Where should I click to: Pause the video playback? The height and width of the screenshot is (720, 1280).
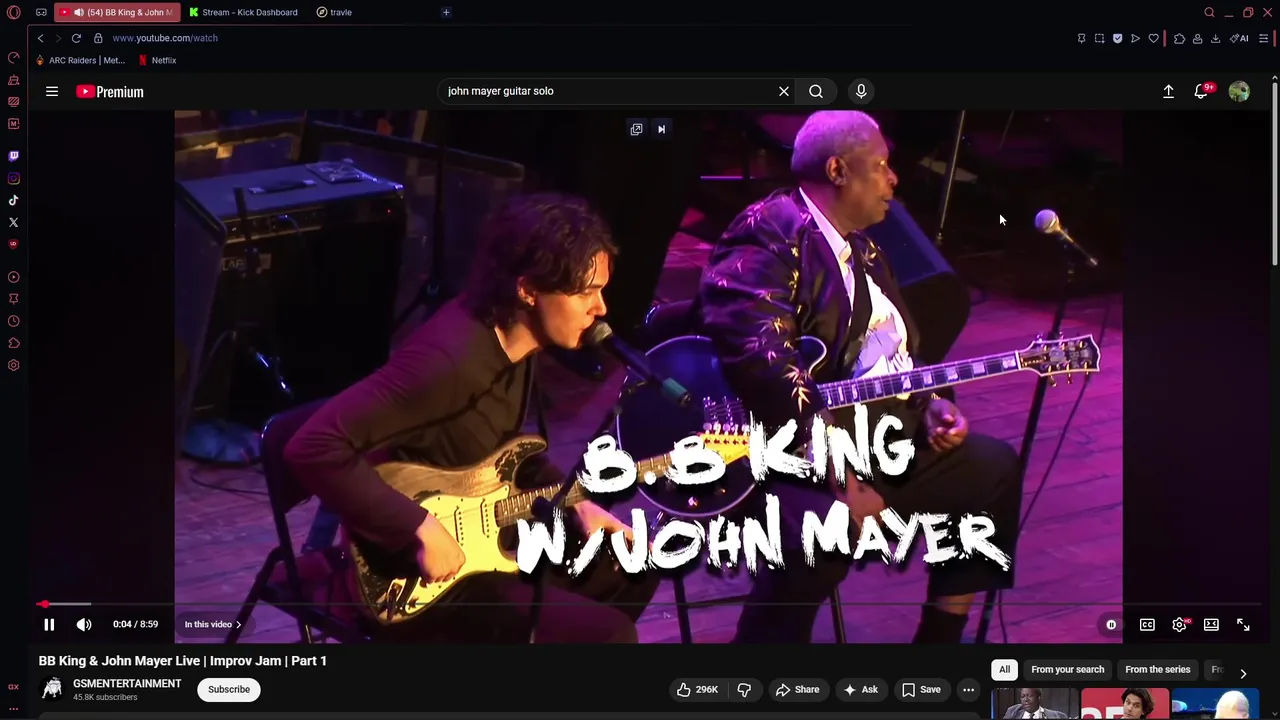tap(49, 624)
